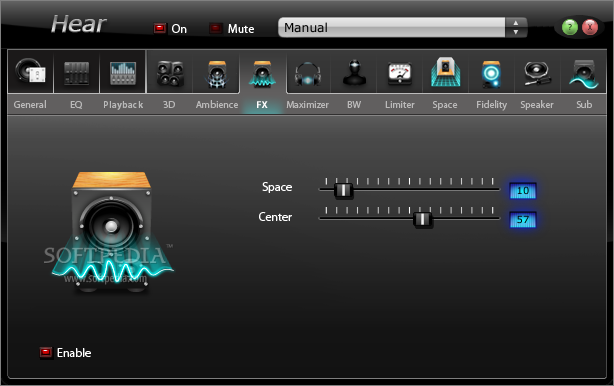614x386 pixels.
Task: Switch to the Playback tab label
Action: [x=123, y=105]
